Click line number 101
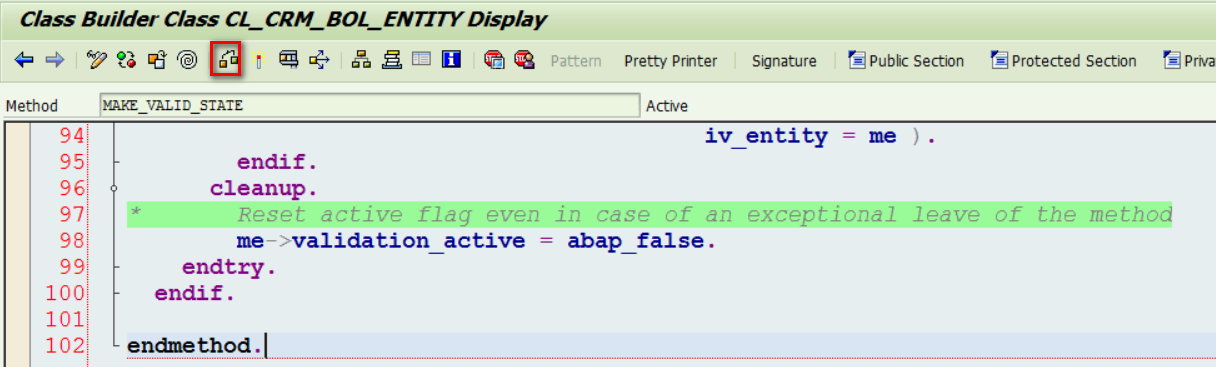Screen dimensions: 1216x367 pos(65,319)
